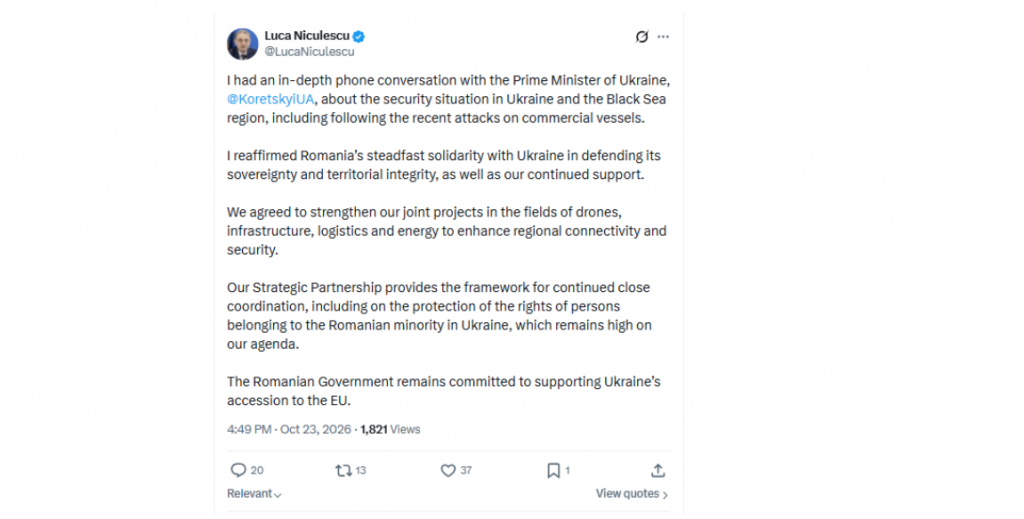Share the post via the upload icon
This screenshot has width=1024, height=519.
tap(658, 470)
